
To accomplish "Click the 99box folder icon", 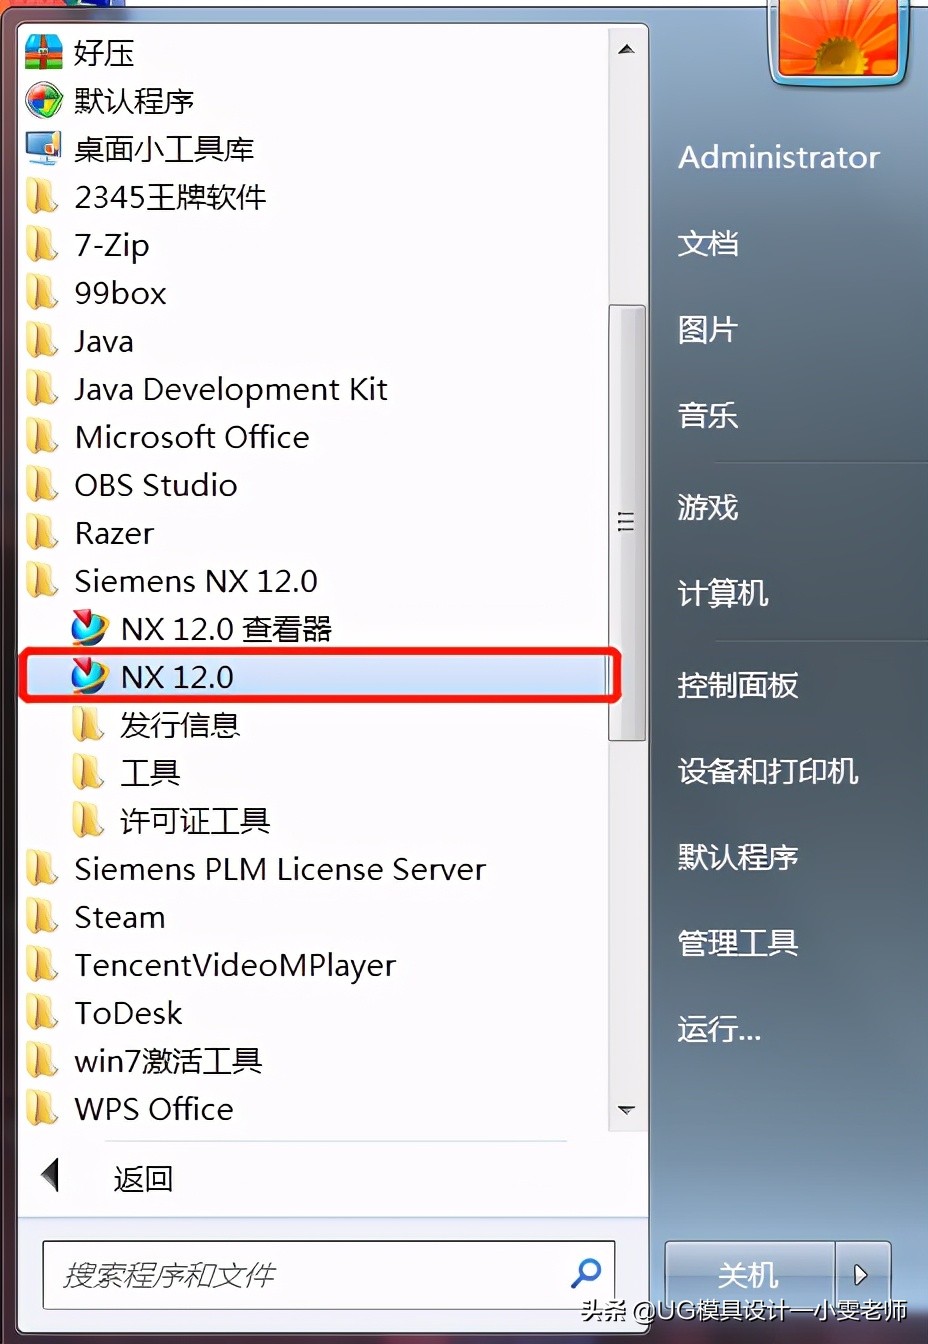I will pyautogui.click(x=42, y=292).
